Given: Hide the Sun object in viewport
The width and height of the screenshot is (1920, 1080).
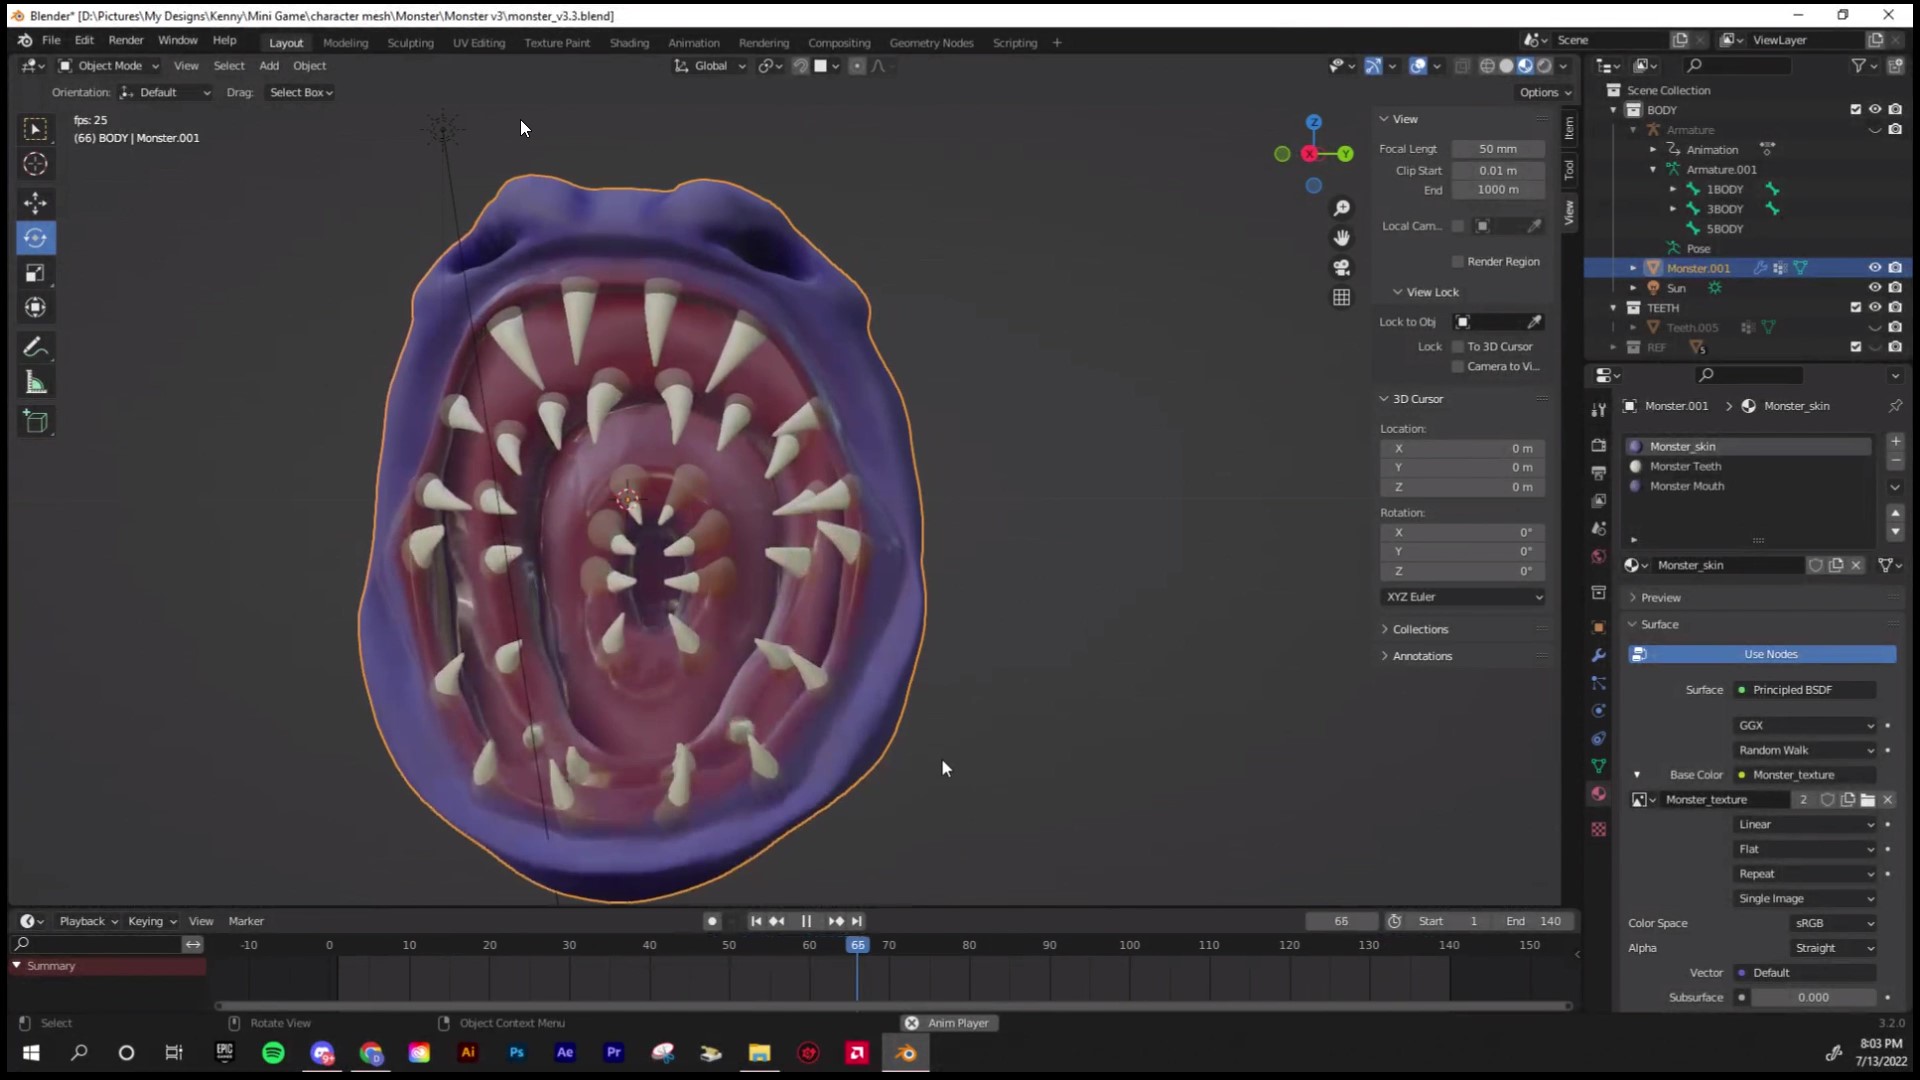Looking at the screenshot, I should pyautogui.click(x=1875, y=288).
